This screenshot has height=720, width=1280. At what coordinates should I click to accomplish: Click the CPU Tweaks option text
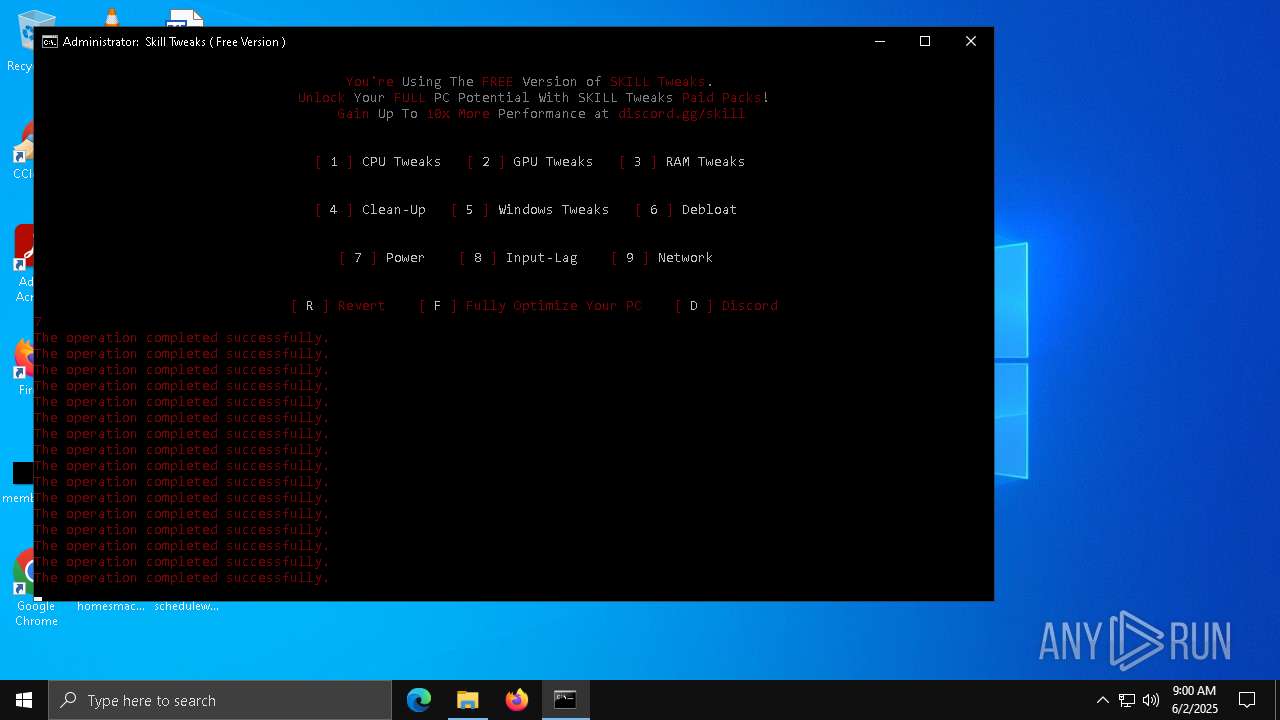point(401,162)
